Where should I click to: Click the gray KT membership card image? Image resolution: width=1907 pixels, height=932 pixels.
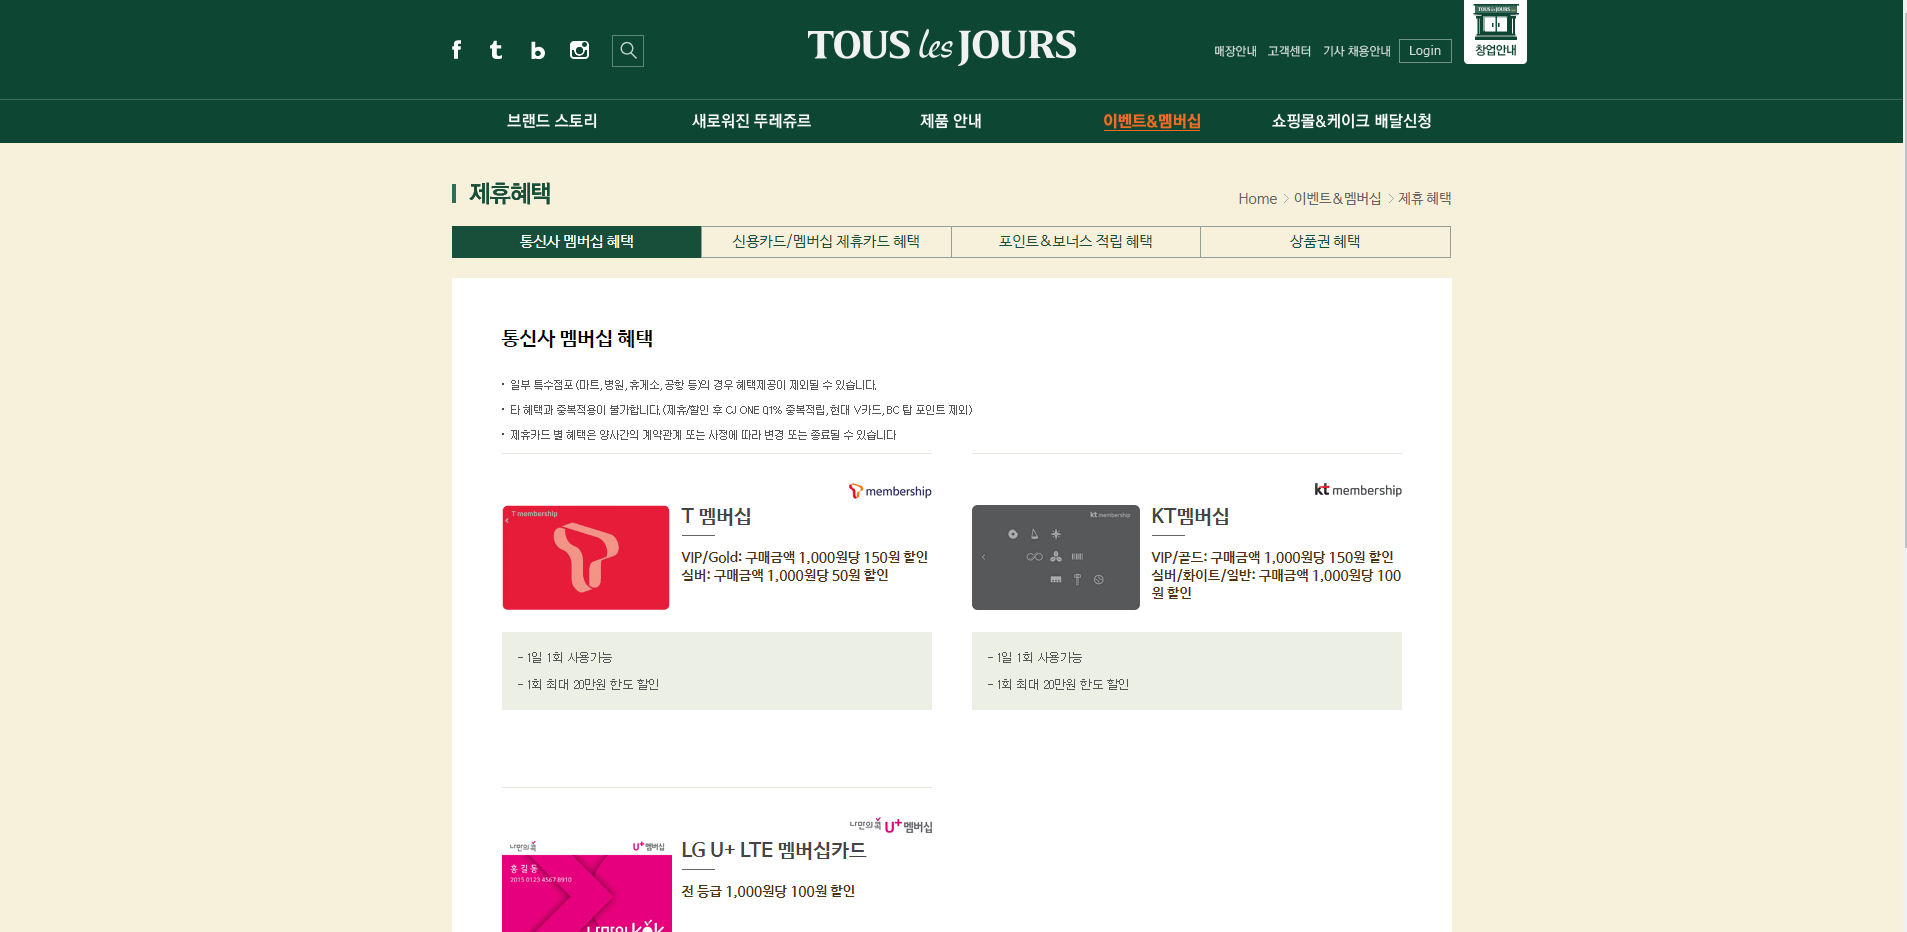pos(1056,558)
